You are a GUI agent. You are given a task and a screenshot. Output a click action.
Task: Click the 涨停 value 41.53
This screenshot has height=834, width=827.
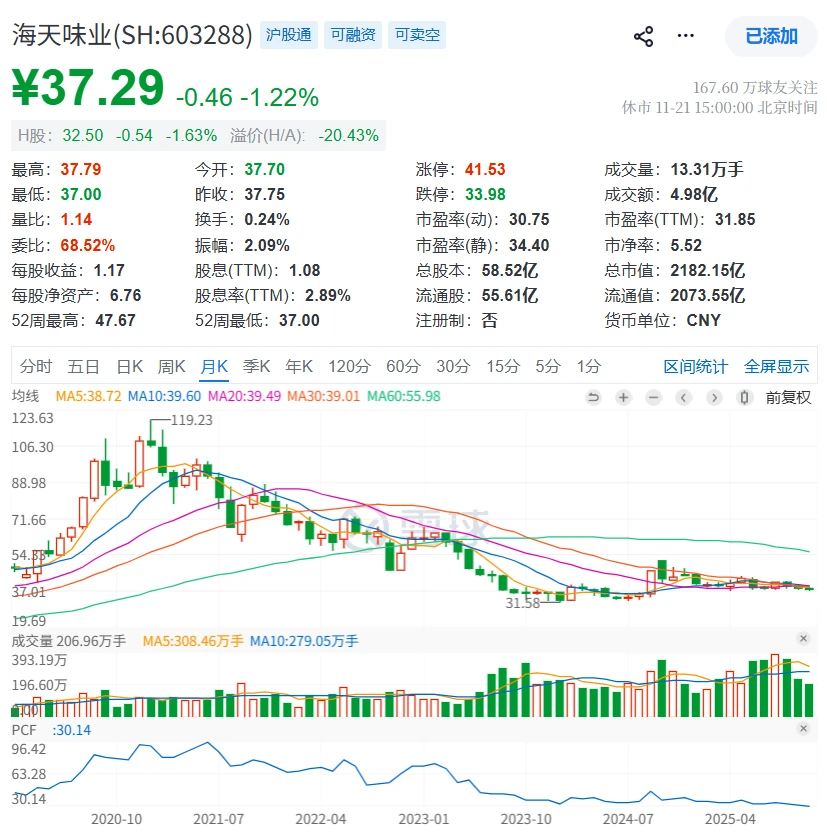(x=485, y=170)
